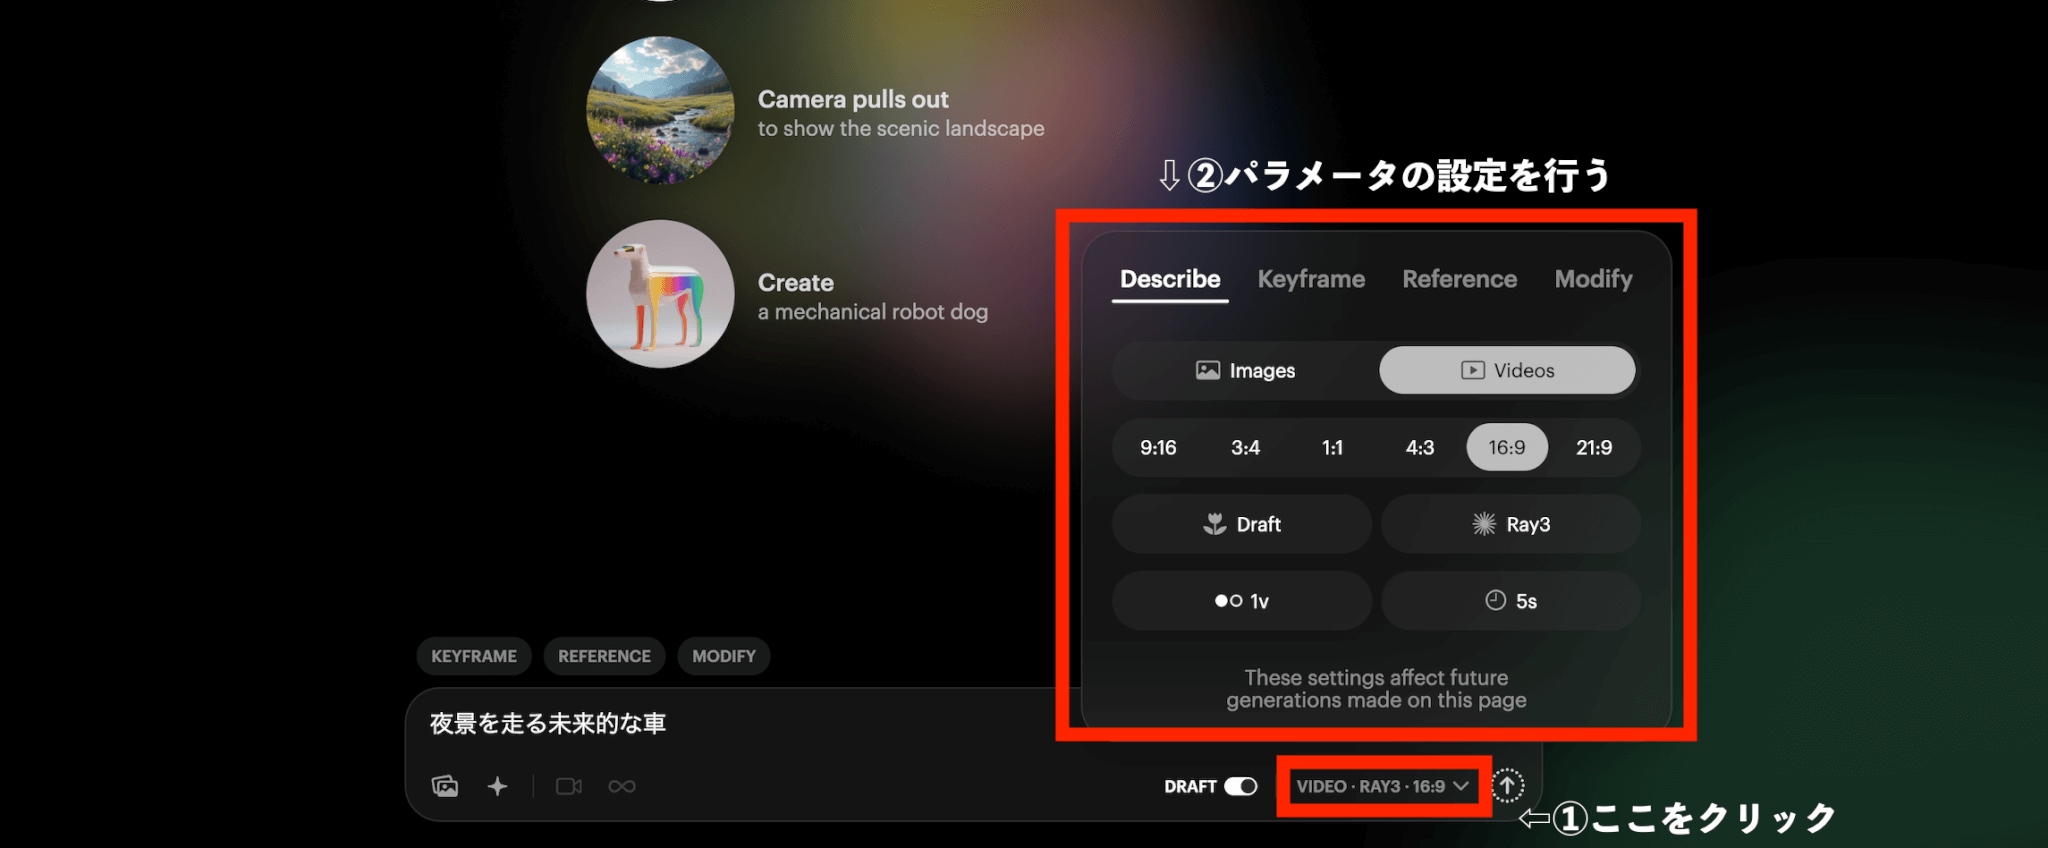Viewport: 2048px width, 848px height.
Task: Toggle the DRAFT switch
Action: pos(1241,786)
